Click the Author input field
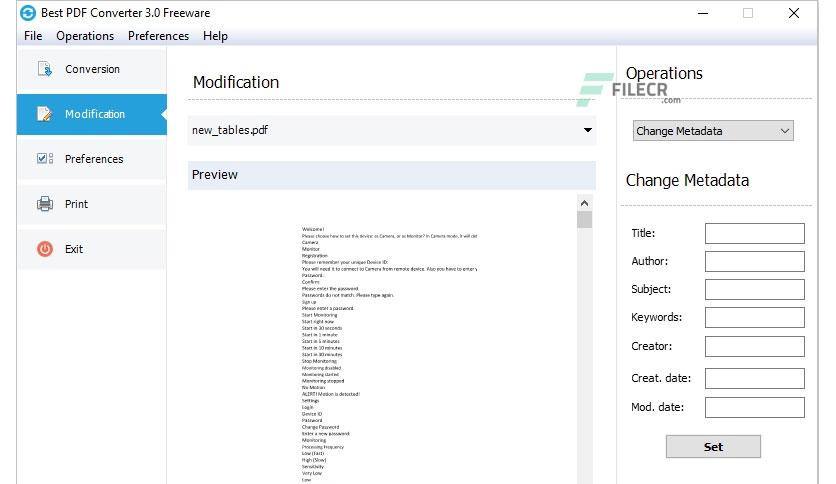 tap(754, 261)
